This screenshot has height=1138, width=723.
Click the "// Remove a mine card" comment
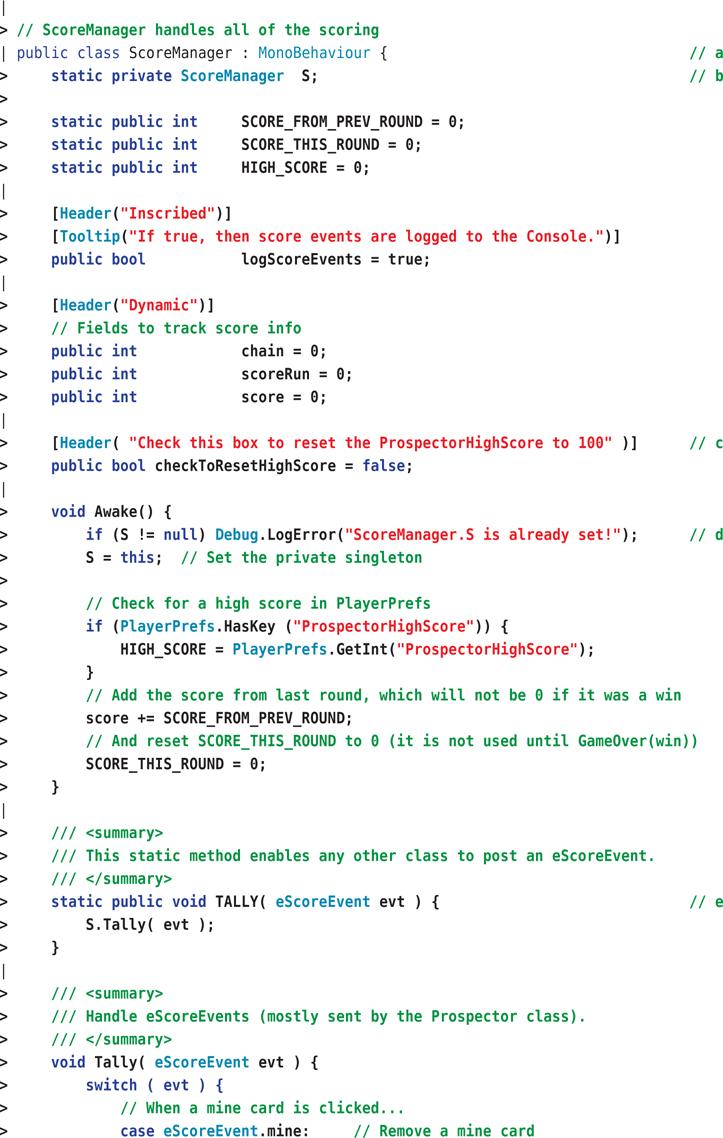444,1131
